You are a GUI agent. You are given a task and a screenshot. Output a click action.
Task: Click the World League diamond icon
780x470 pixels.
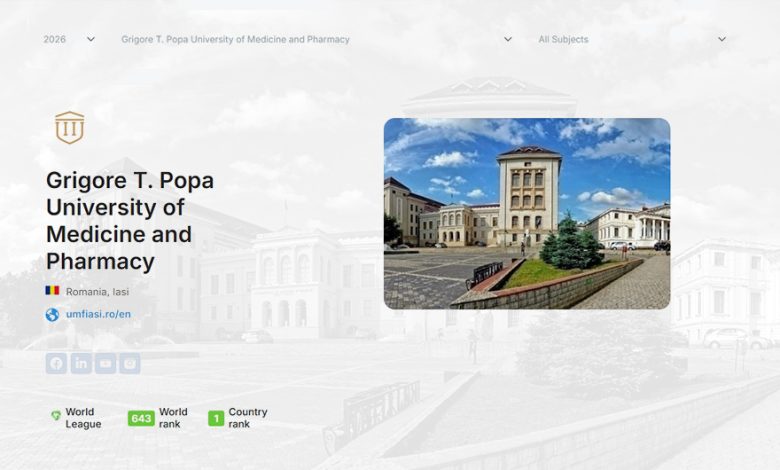tap(56, 415)
